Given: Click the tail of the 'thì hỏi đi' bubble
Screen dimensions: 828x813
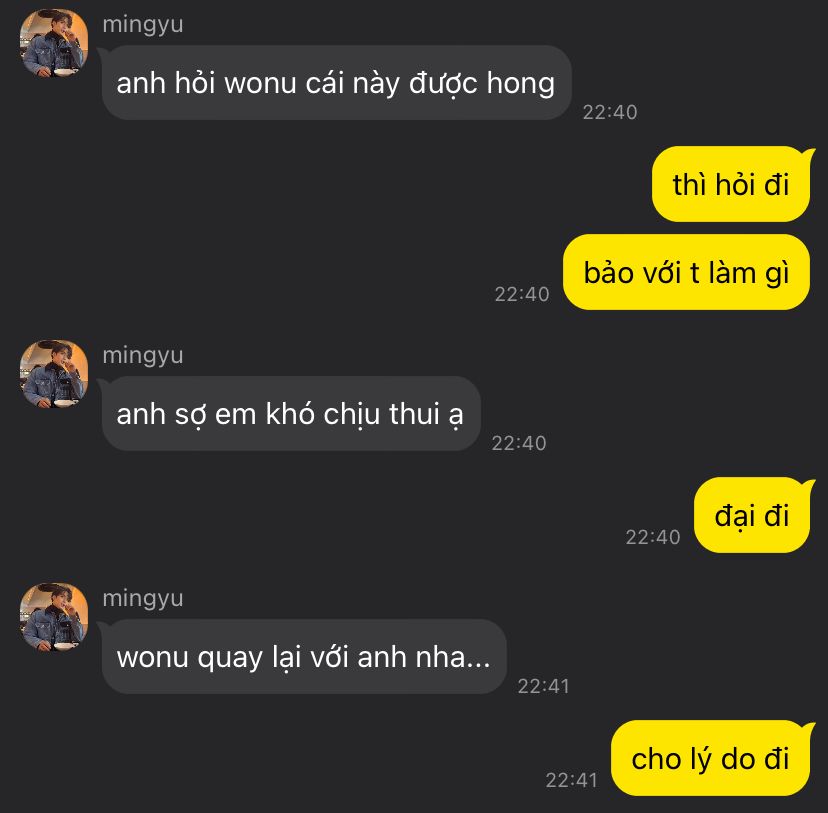Looking at the screenshot, I should tap(809, 155).
